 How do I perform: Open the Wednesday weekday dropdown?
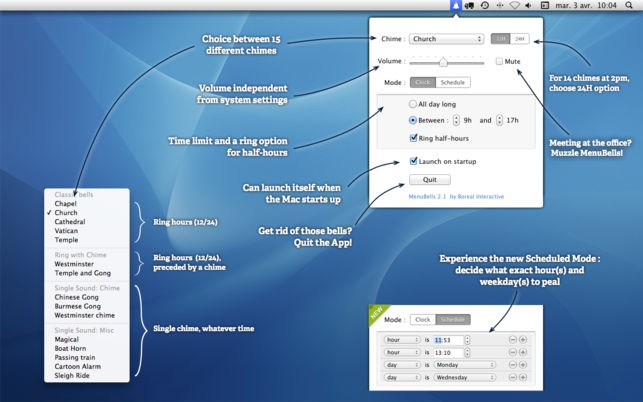[465, 377]
